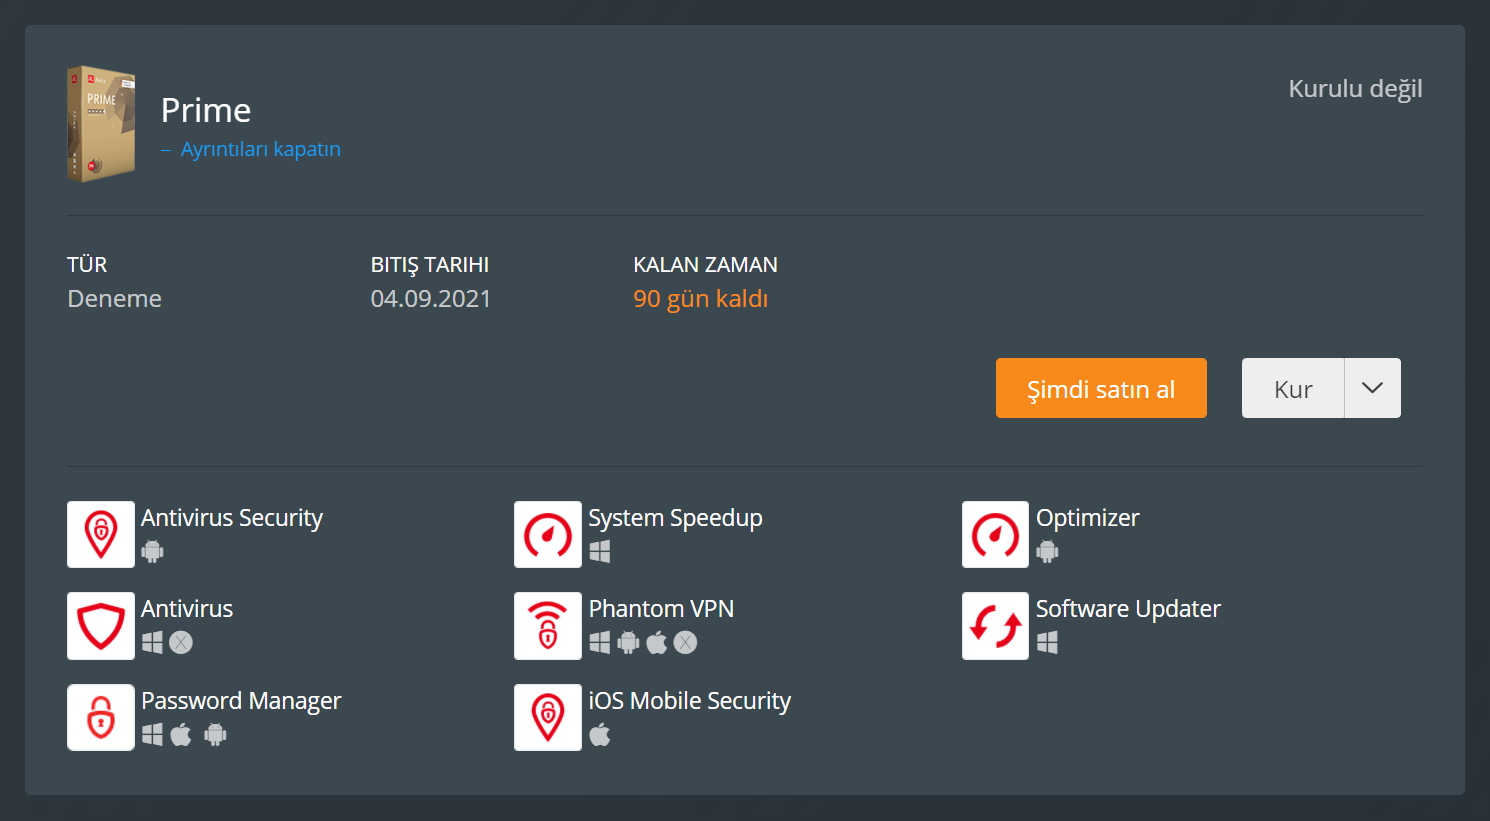
Task: Click Windows icon under Software Updater
Action: (1047, 642)
